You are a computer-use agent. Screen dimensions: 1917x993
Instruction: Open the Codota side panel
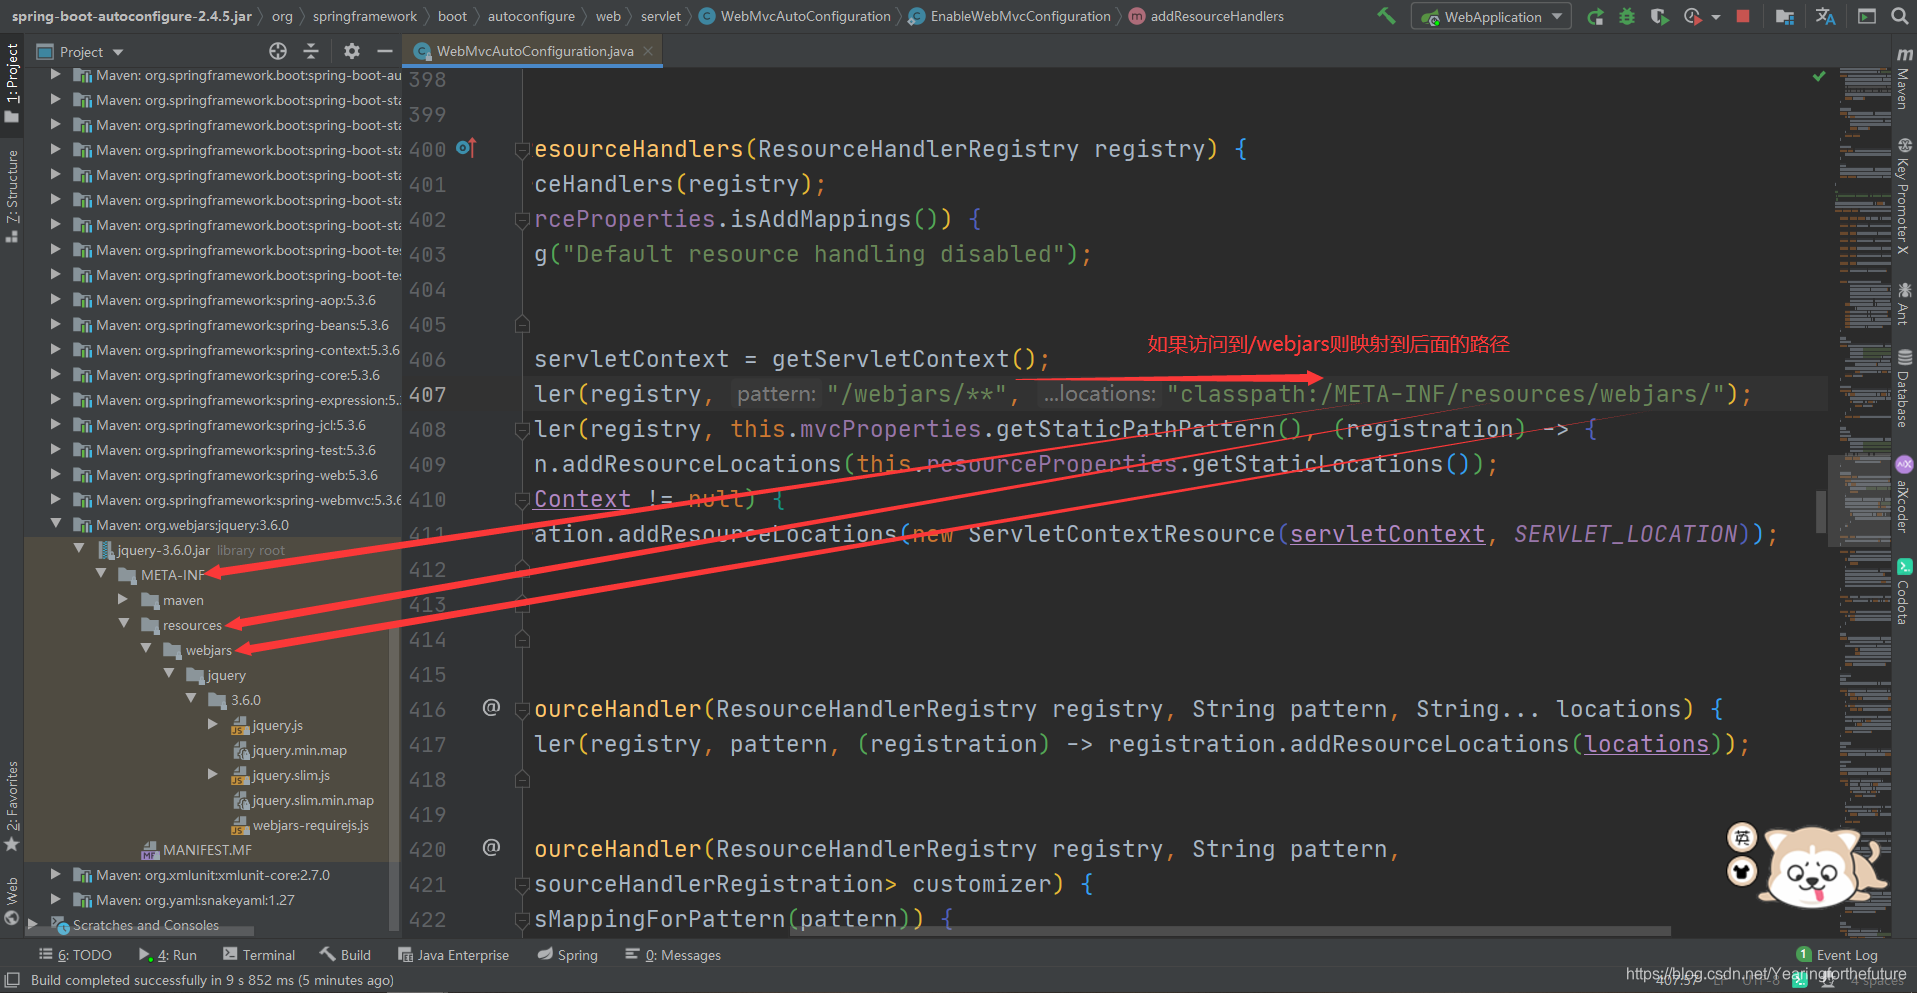1904,592
